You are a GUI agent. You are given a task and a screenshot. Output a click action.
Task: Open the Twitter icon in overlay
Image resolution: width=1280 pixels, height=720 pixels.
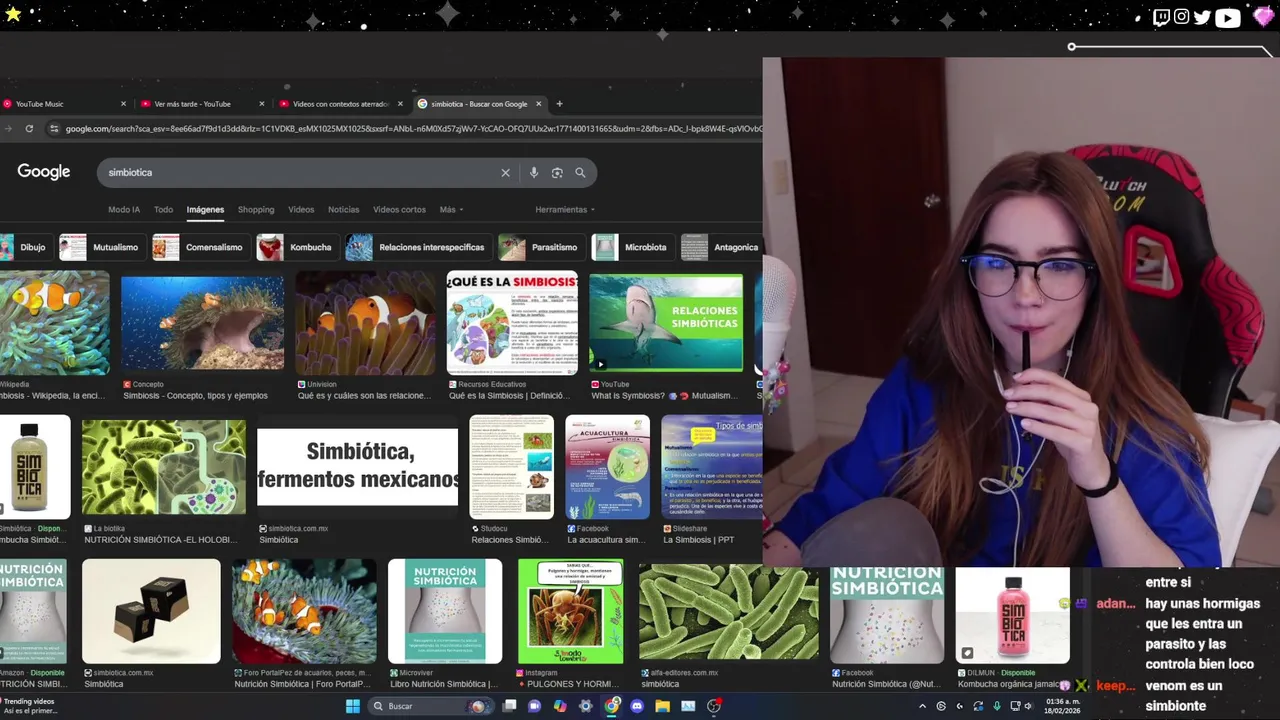coord(1202,17)
